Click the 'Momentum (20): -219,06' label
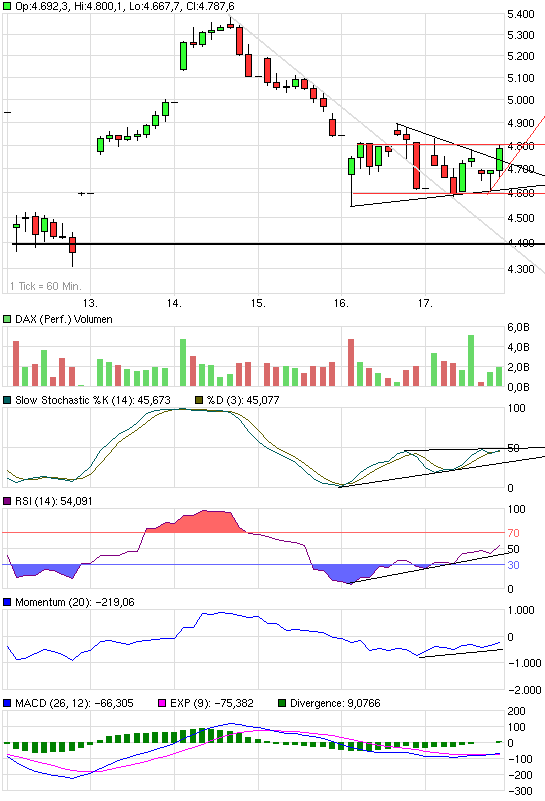This screenshot has width=545, height=801. (x=75, y=602)
